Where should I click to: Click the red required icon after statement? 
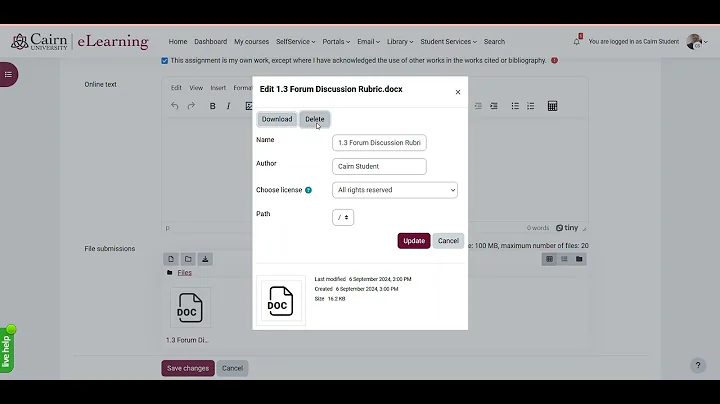[x=554, y=60]
